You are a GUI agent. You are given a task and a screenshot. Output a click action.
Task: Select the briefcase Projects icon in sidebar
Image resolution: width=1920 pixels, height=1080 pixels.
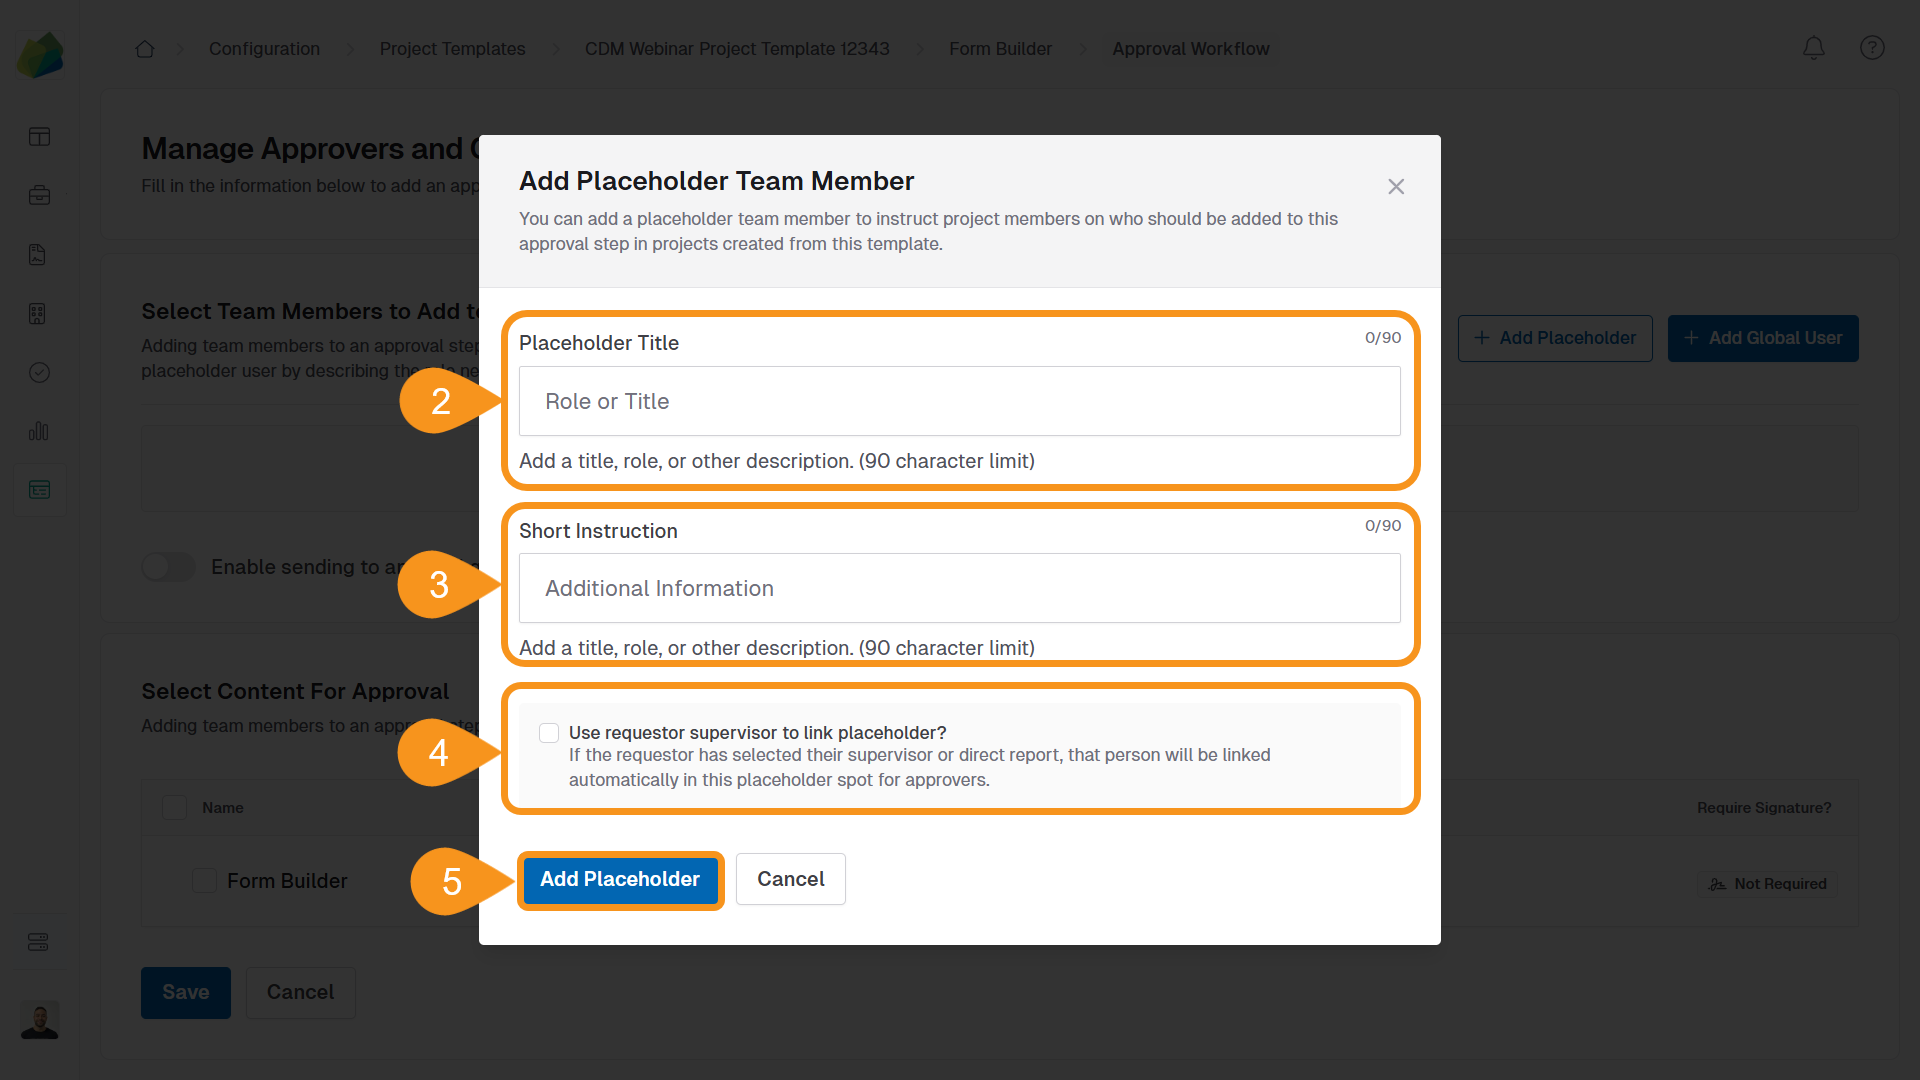click(x=39, y=195)
